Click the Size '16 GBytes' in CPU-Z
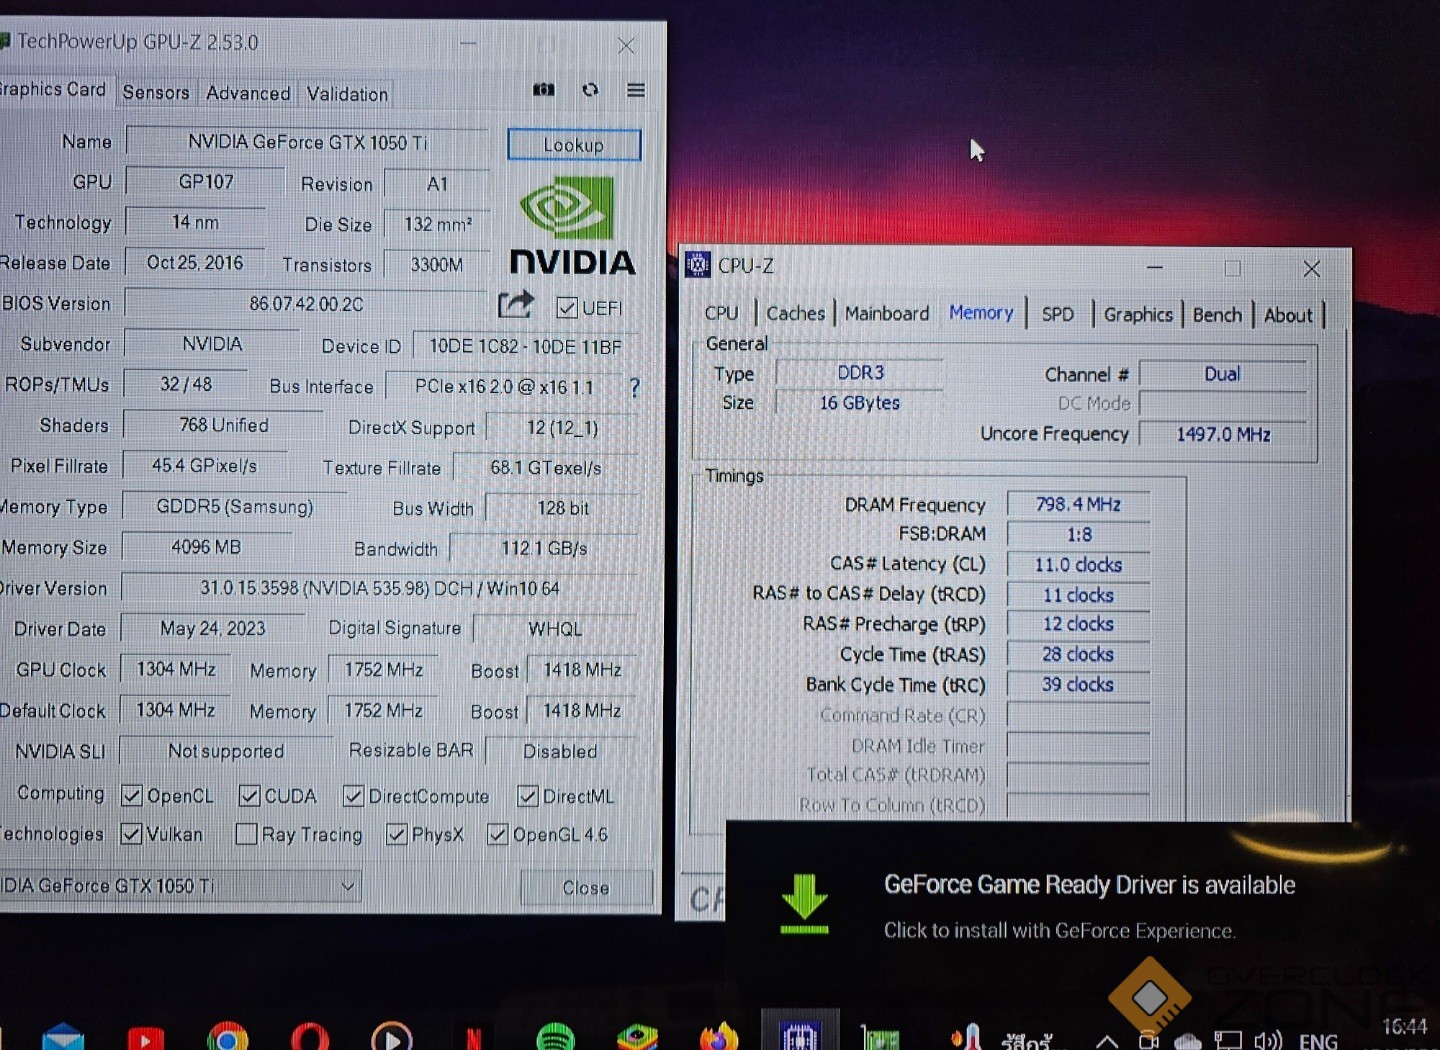 pos(860,403)
